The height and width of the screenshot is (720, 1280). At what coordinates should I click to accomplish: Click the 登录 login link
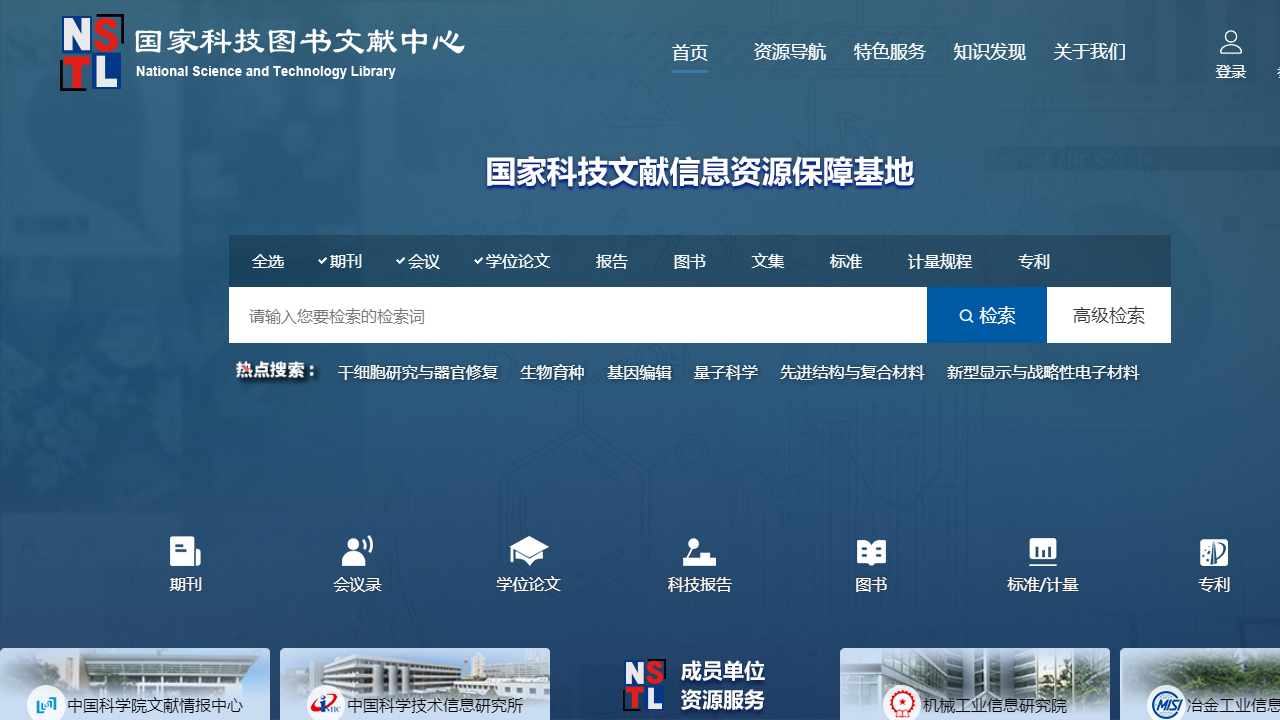coord(1231,72)
